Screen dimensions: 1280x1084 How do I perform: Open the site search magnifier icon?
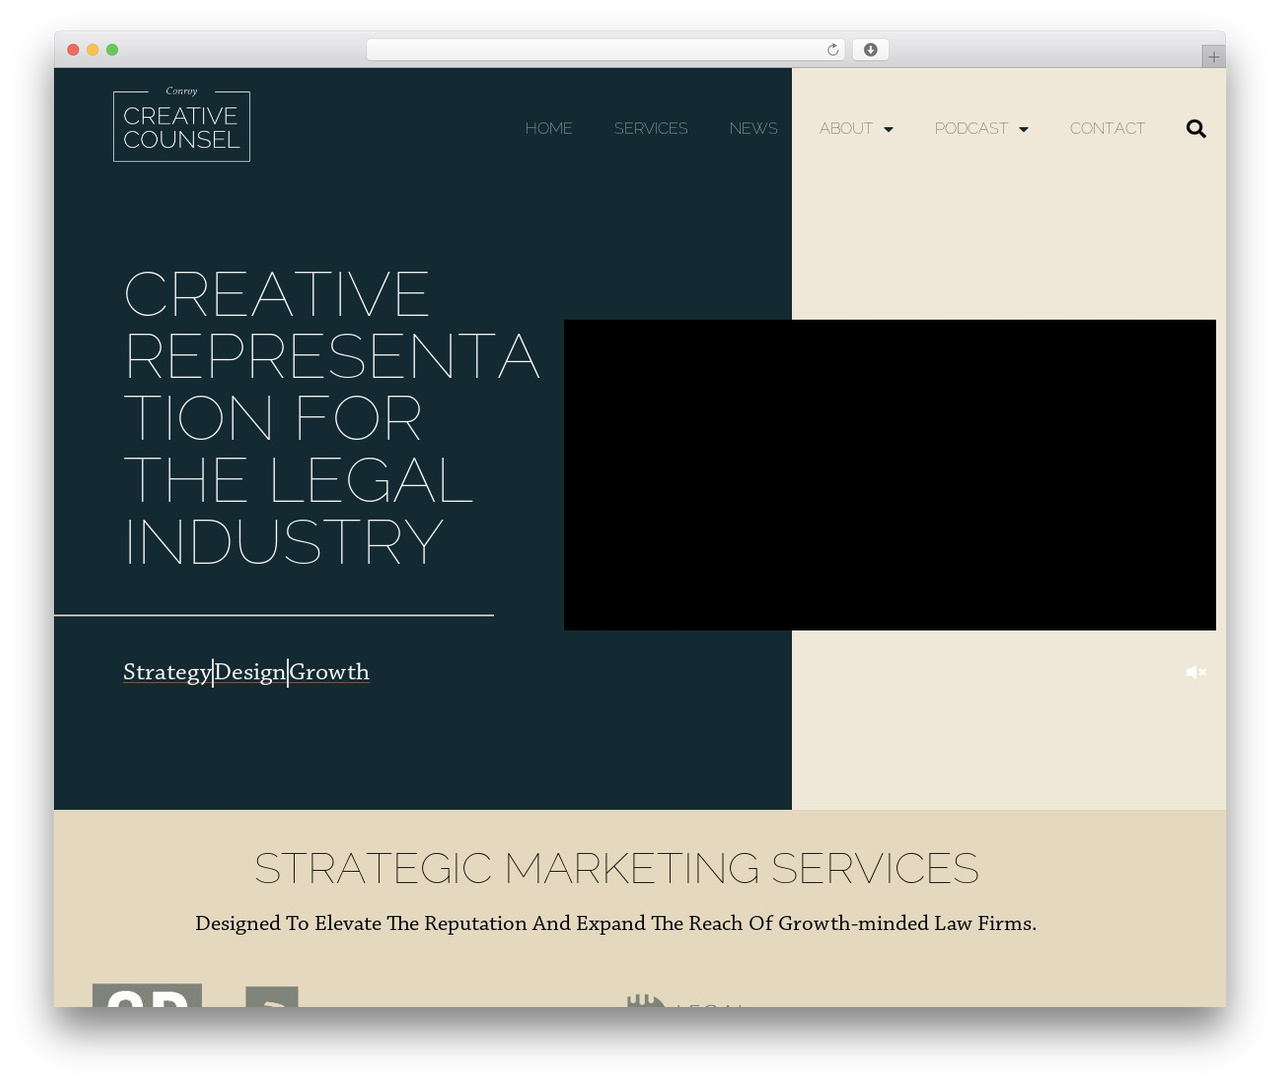[1196, 129]
